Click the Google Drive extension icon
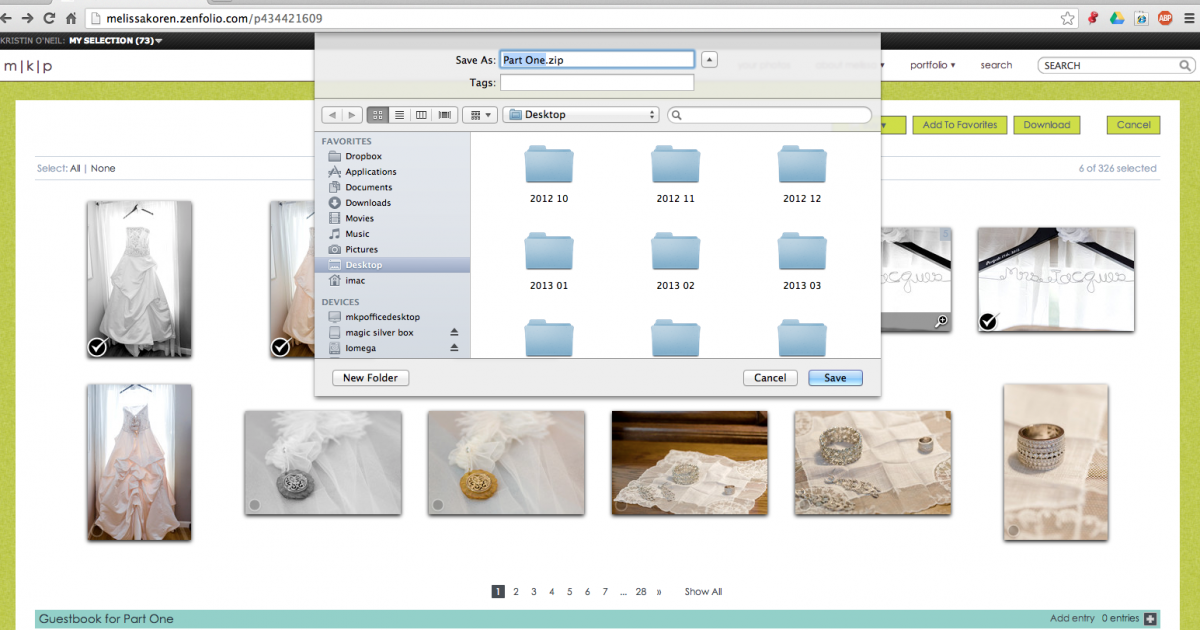Image resolution: width=1200 pixels, height=630 pixels. point(1118,18)
